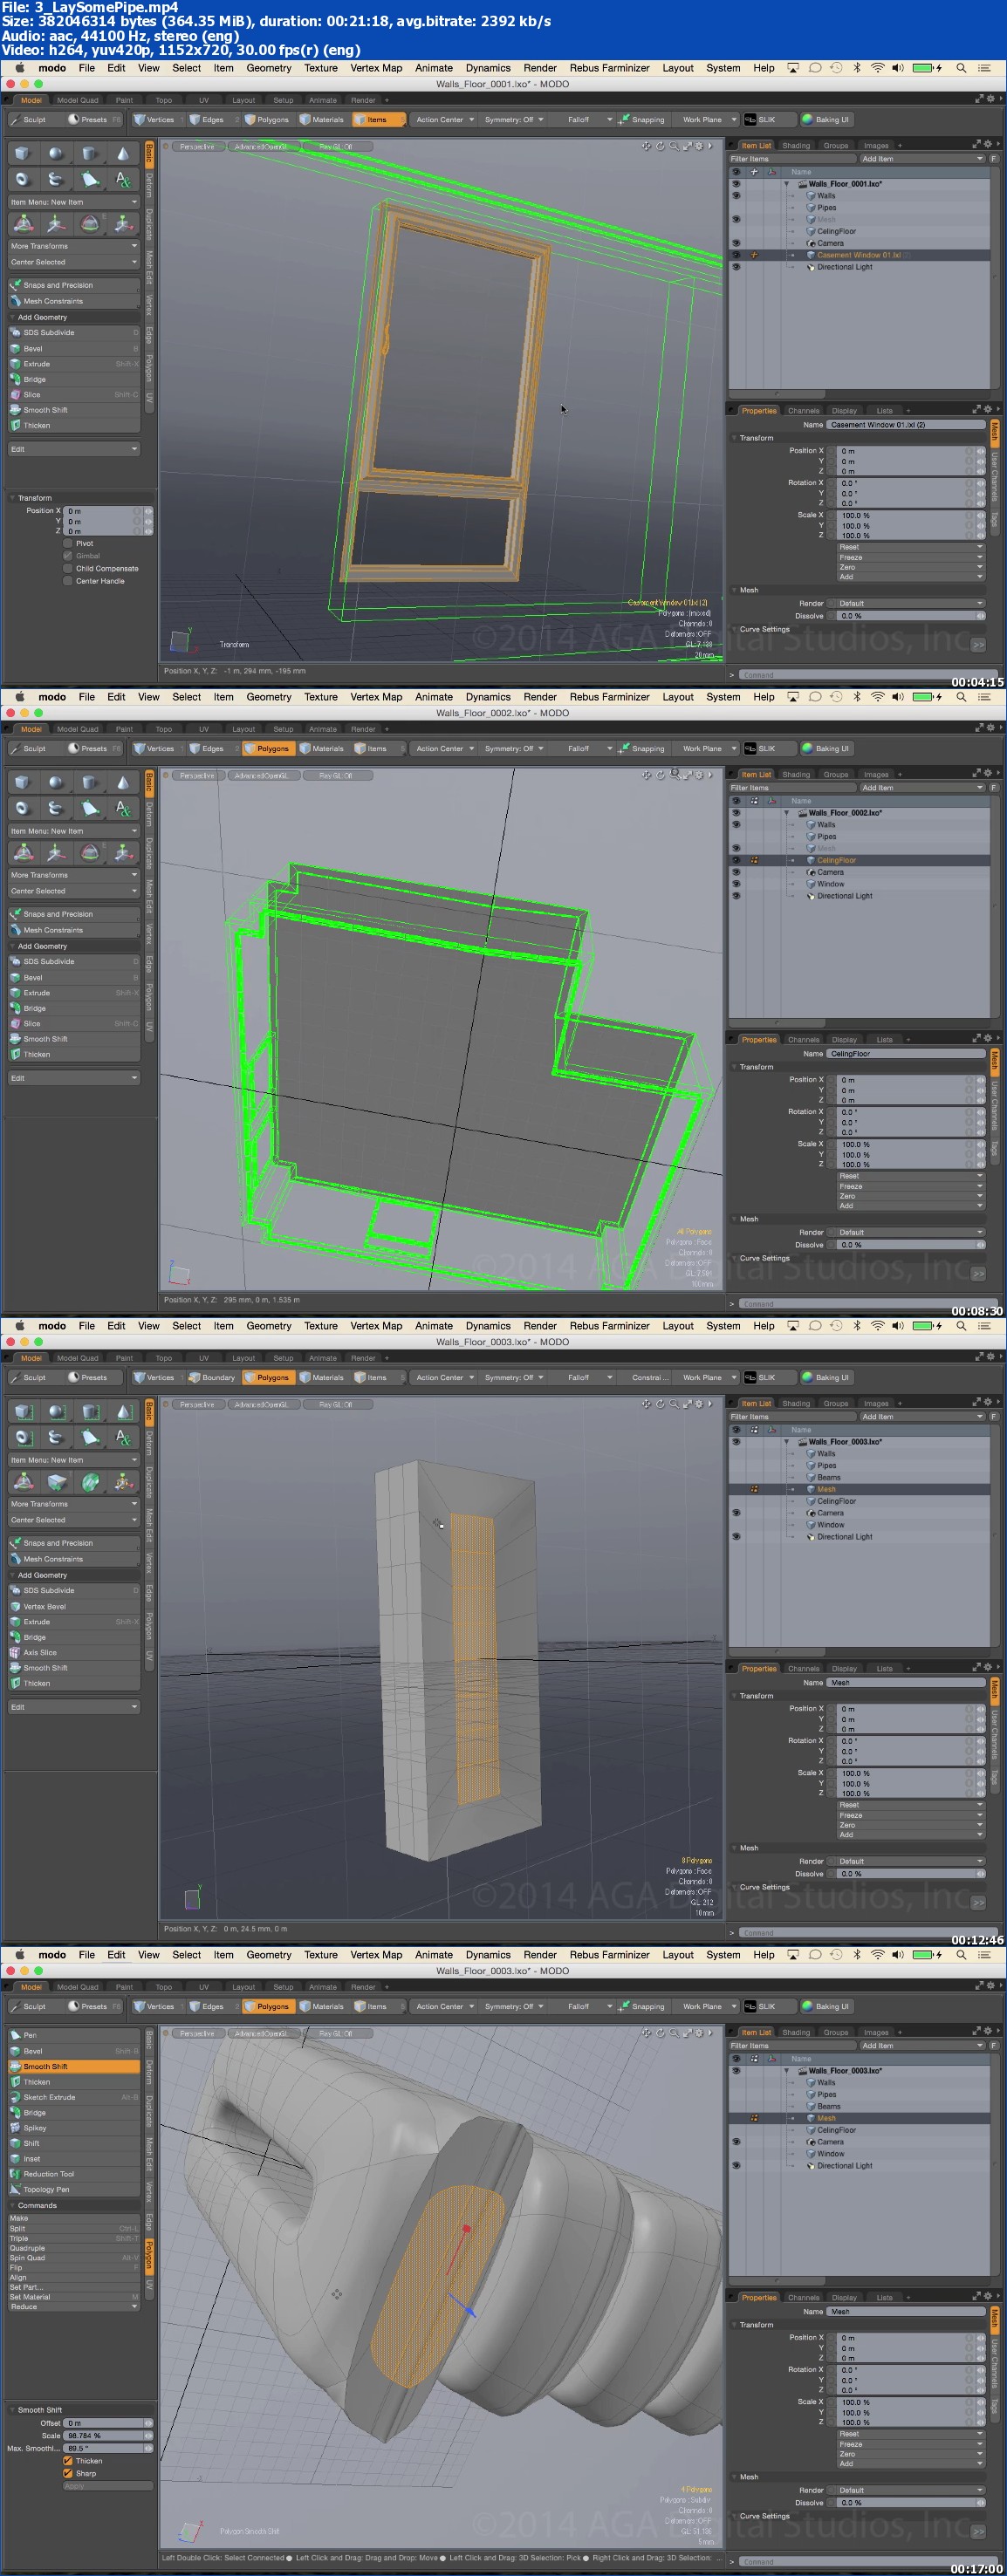Hide the Directional Light in 00:04:15 frame
The width and height of the screenshot is (1007, 2576).
pos(736,267)
